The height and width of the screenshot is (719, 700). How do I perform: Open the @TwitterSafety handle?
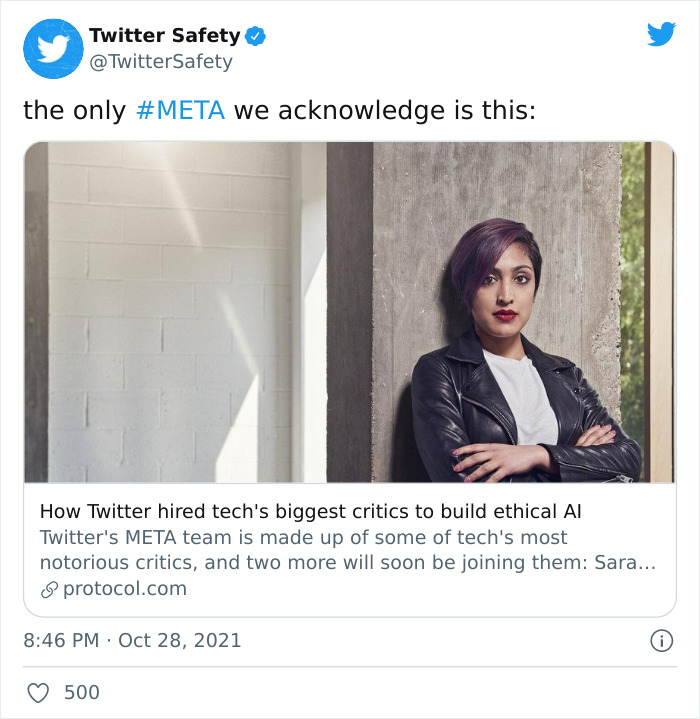pos(160,62)
